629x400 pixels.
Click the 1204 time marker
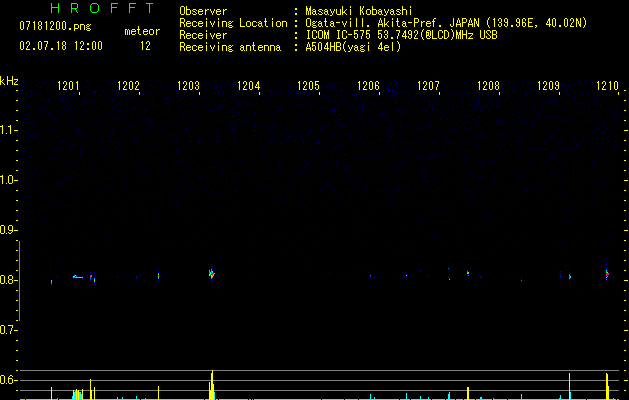(249, 86)
